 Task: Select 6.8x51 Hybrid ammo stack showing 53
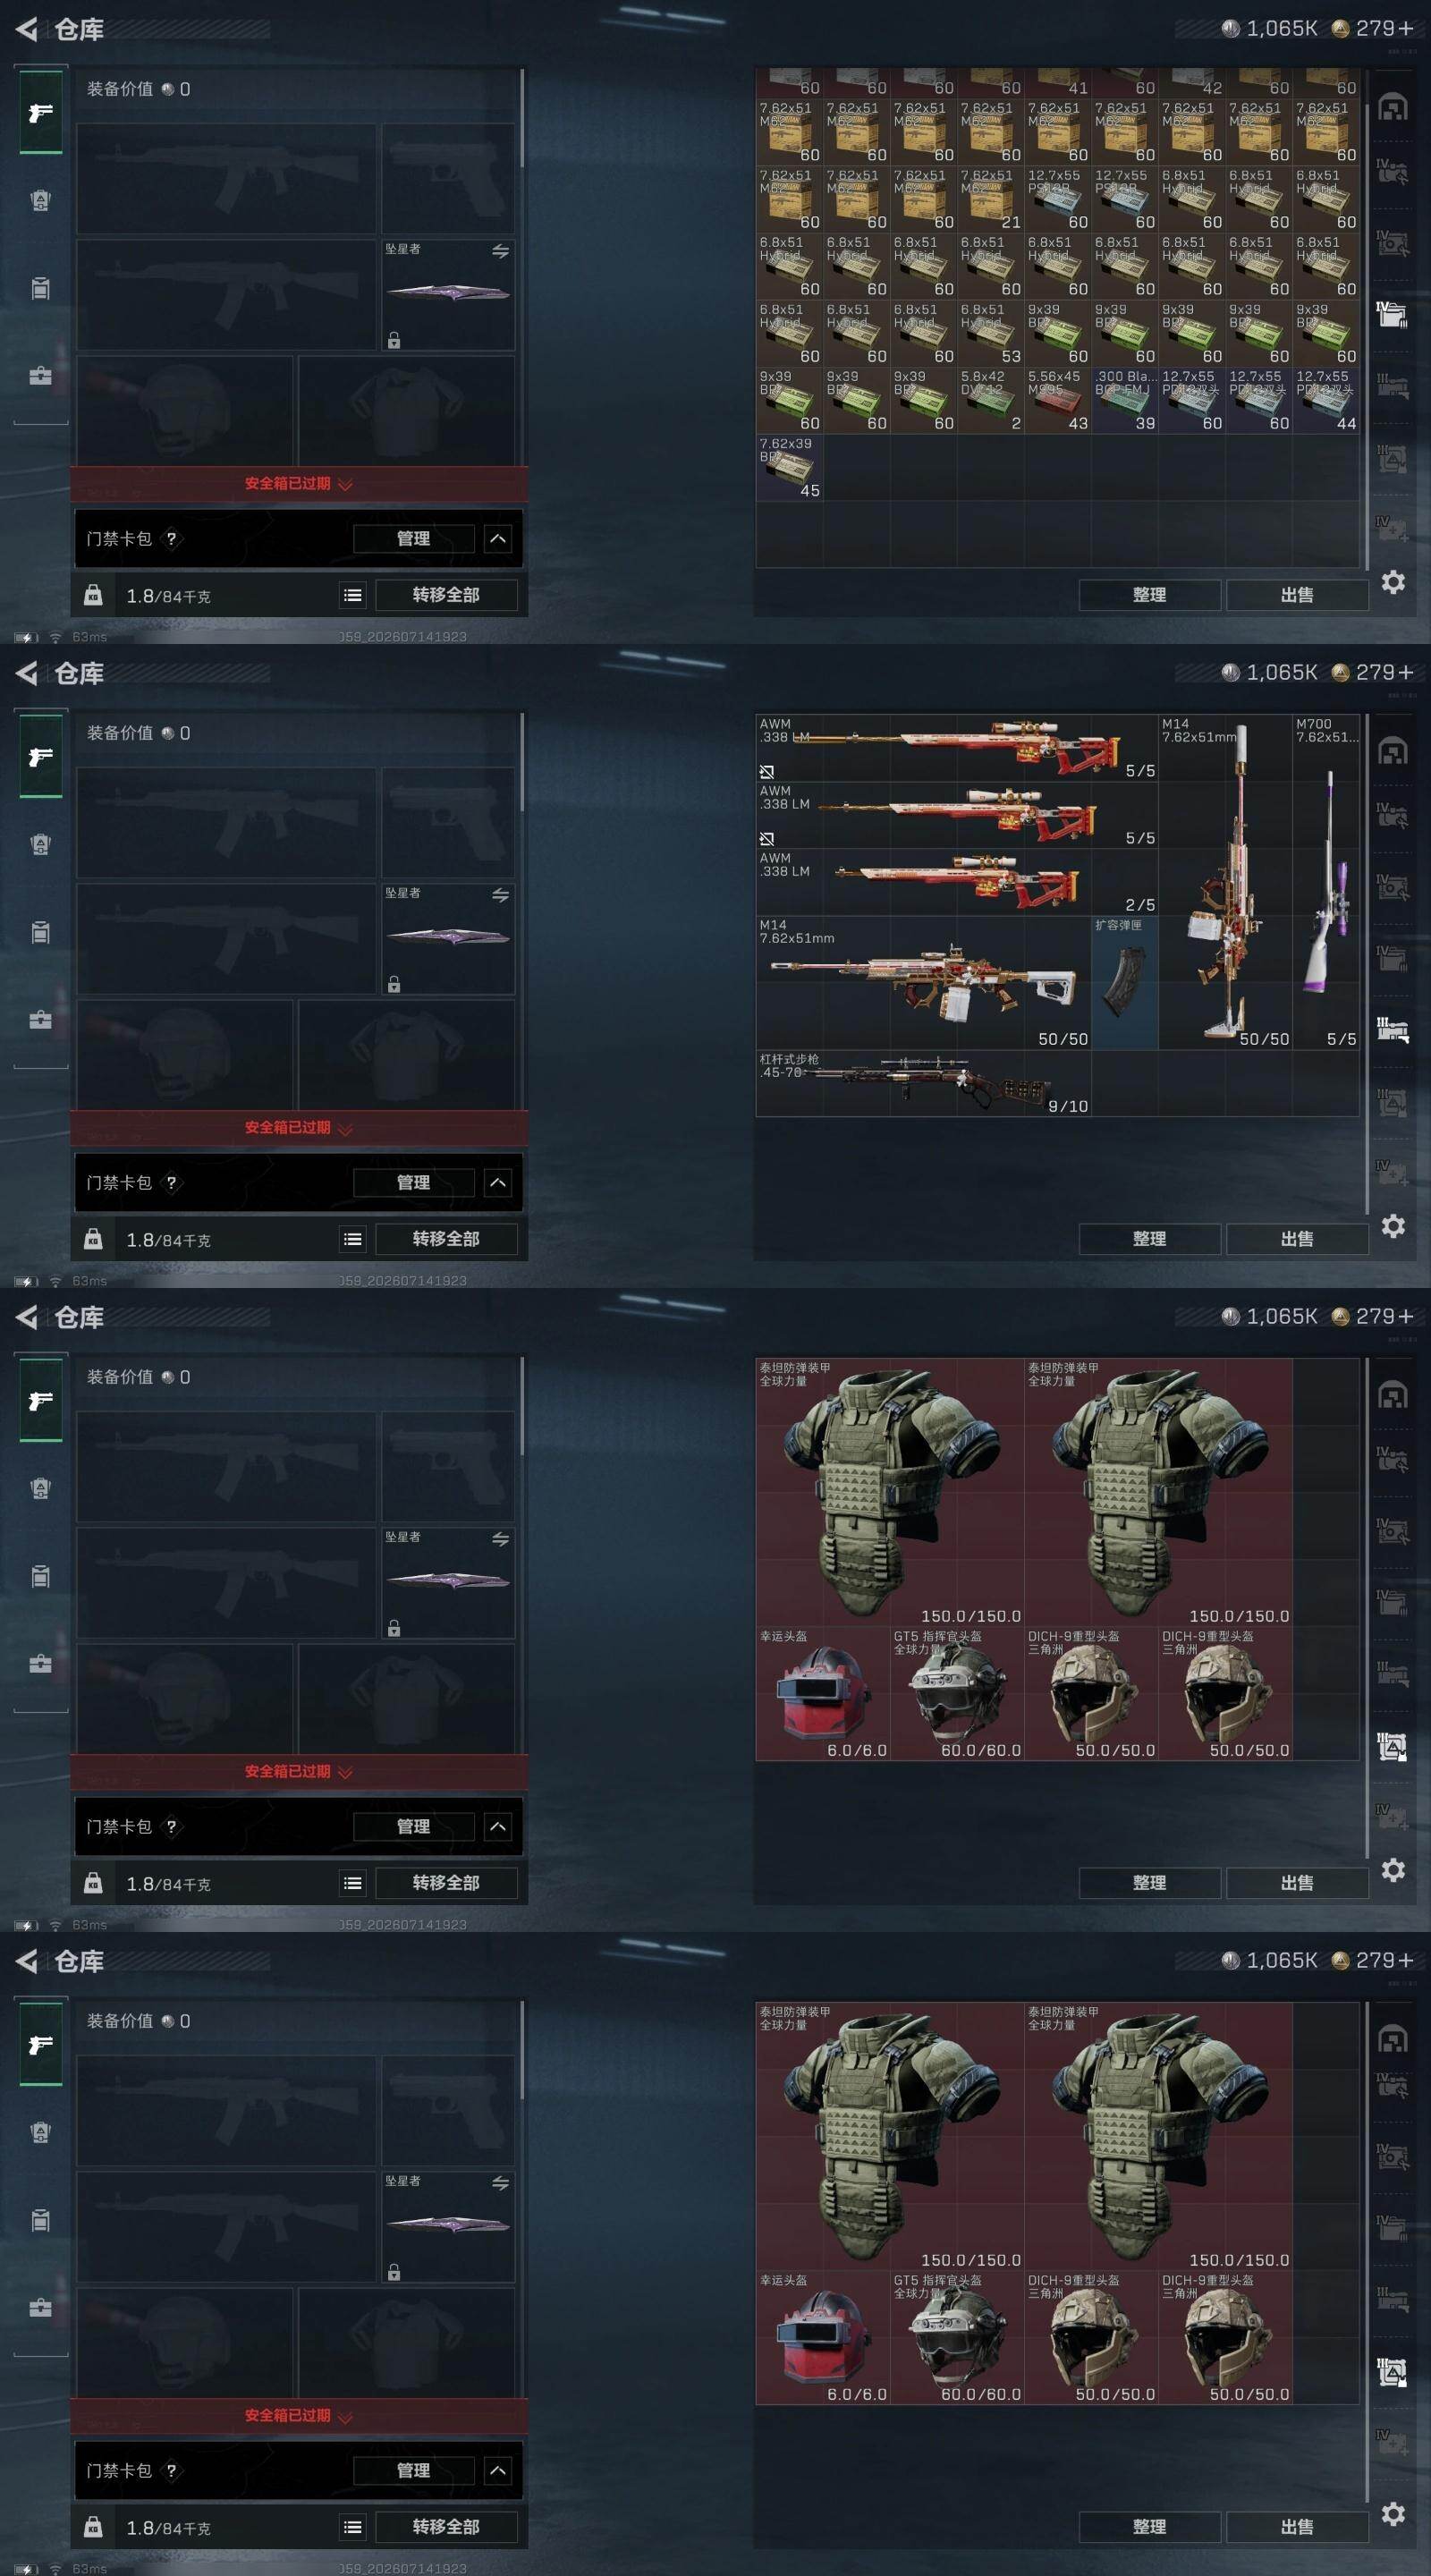(x=991, y=333)
